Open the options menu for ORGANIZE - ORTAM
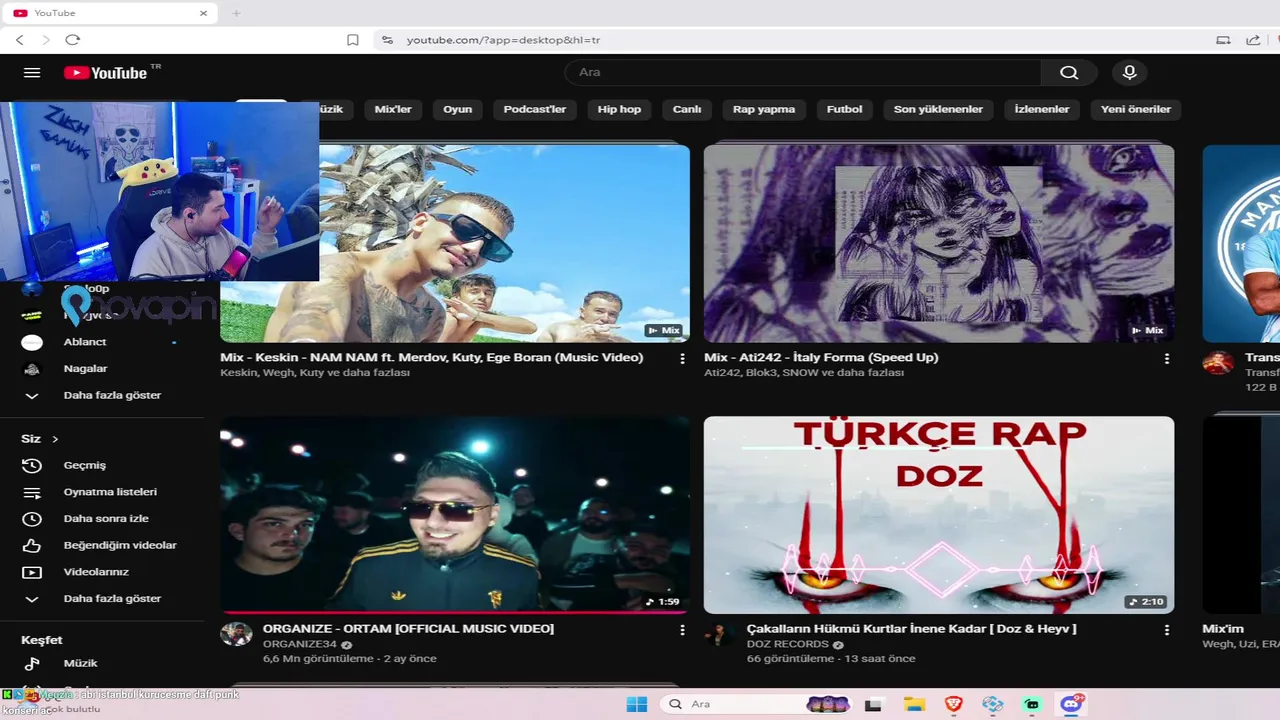 [x=683, y=630]
